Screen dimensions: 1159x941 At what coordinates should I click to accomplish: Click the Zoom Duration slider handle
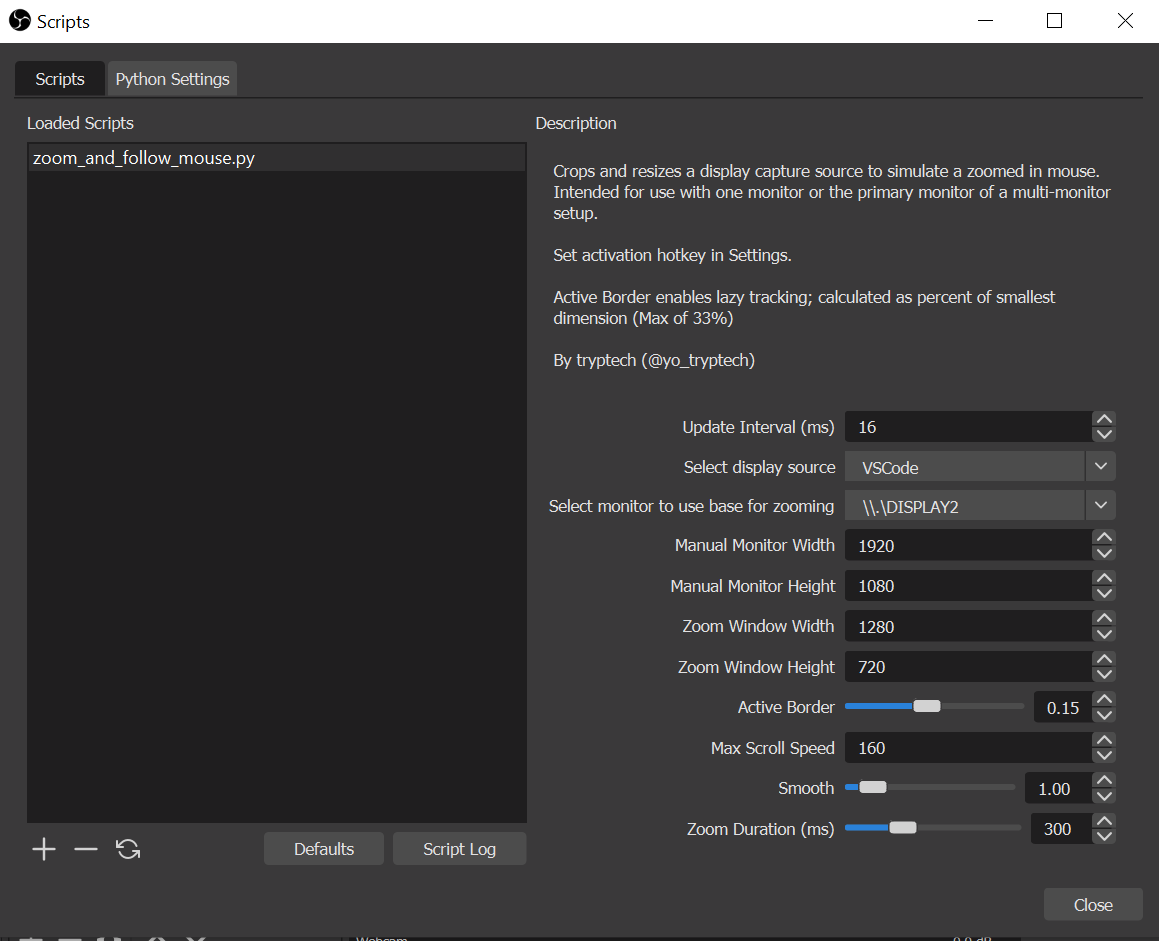pyautogui.click(x=903, y=827)
